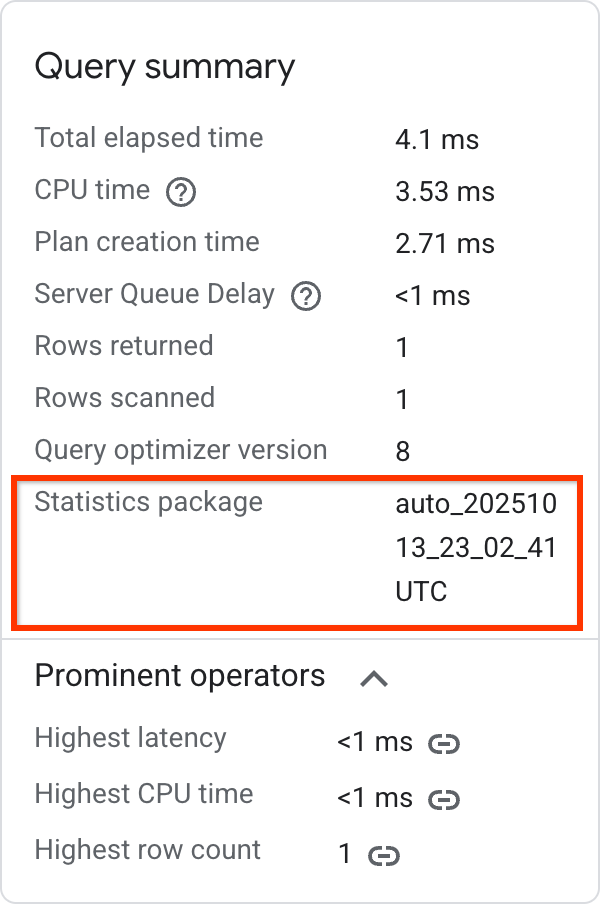Viewport: 600px width, 904px height.
Task: Click the Total elapsed time value 4.1 ms
Action: pos(437,140)
